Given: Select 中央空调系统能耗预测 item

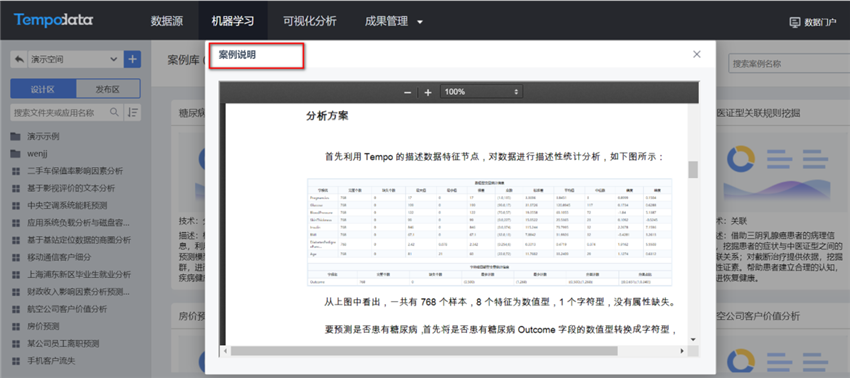Looking at the screenshot, I should coord(67,206).
